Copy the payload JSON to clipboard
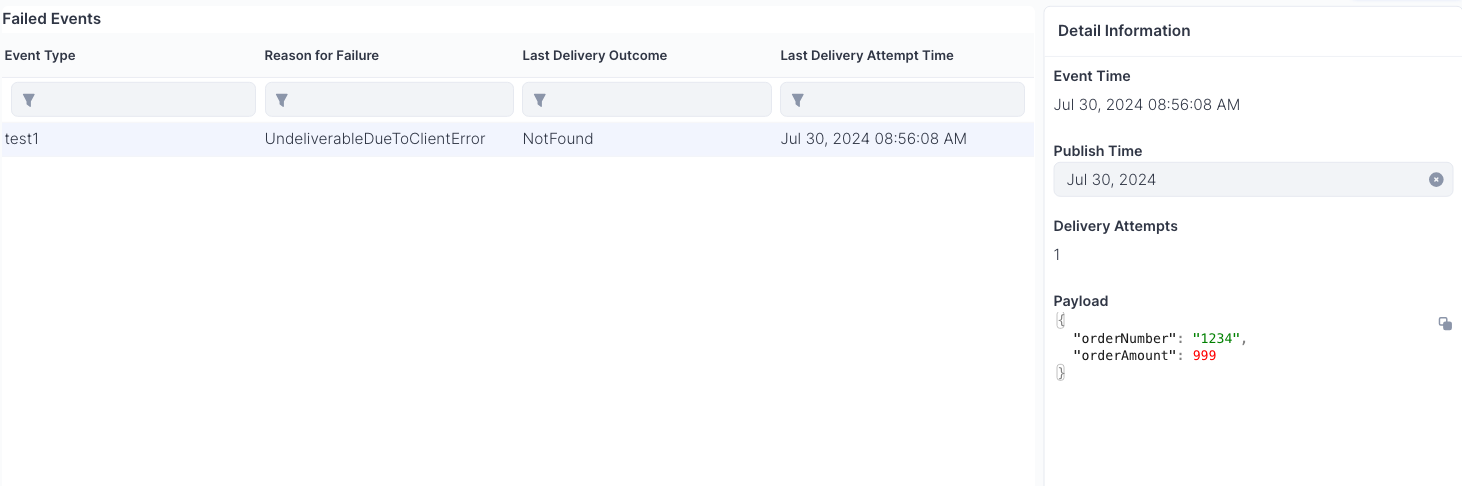Viewport: 1462px width, 486px height. coord(1445,323)
